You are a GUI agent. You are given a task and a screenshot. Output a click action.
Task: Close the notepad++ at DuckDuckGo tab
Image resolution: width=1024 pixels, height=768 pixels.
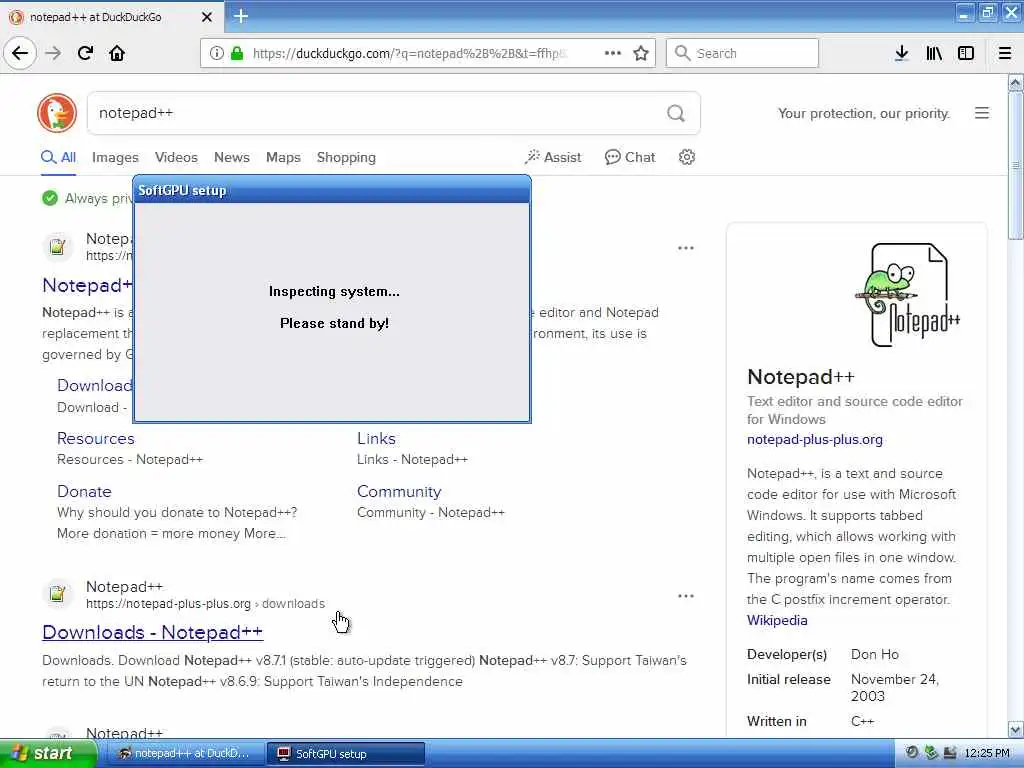[206, 17]
